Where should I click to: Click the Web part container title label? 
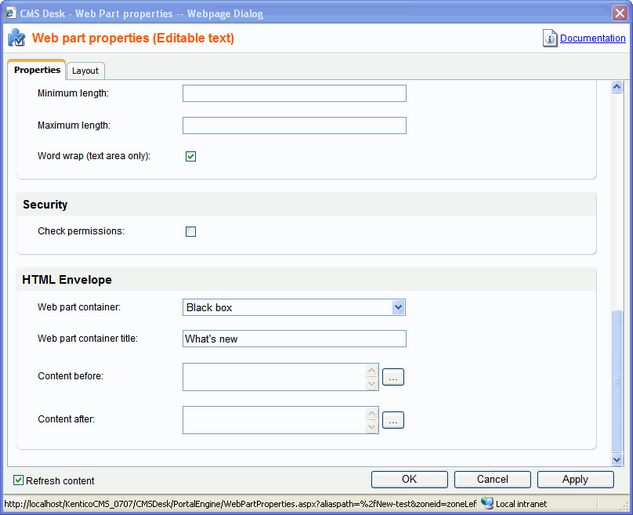pos(88,339)
